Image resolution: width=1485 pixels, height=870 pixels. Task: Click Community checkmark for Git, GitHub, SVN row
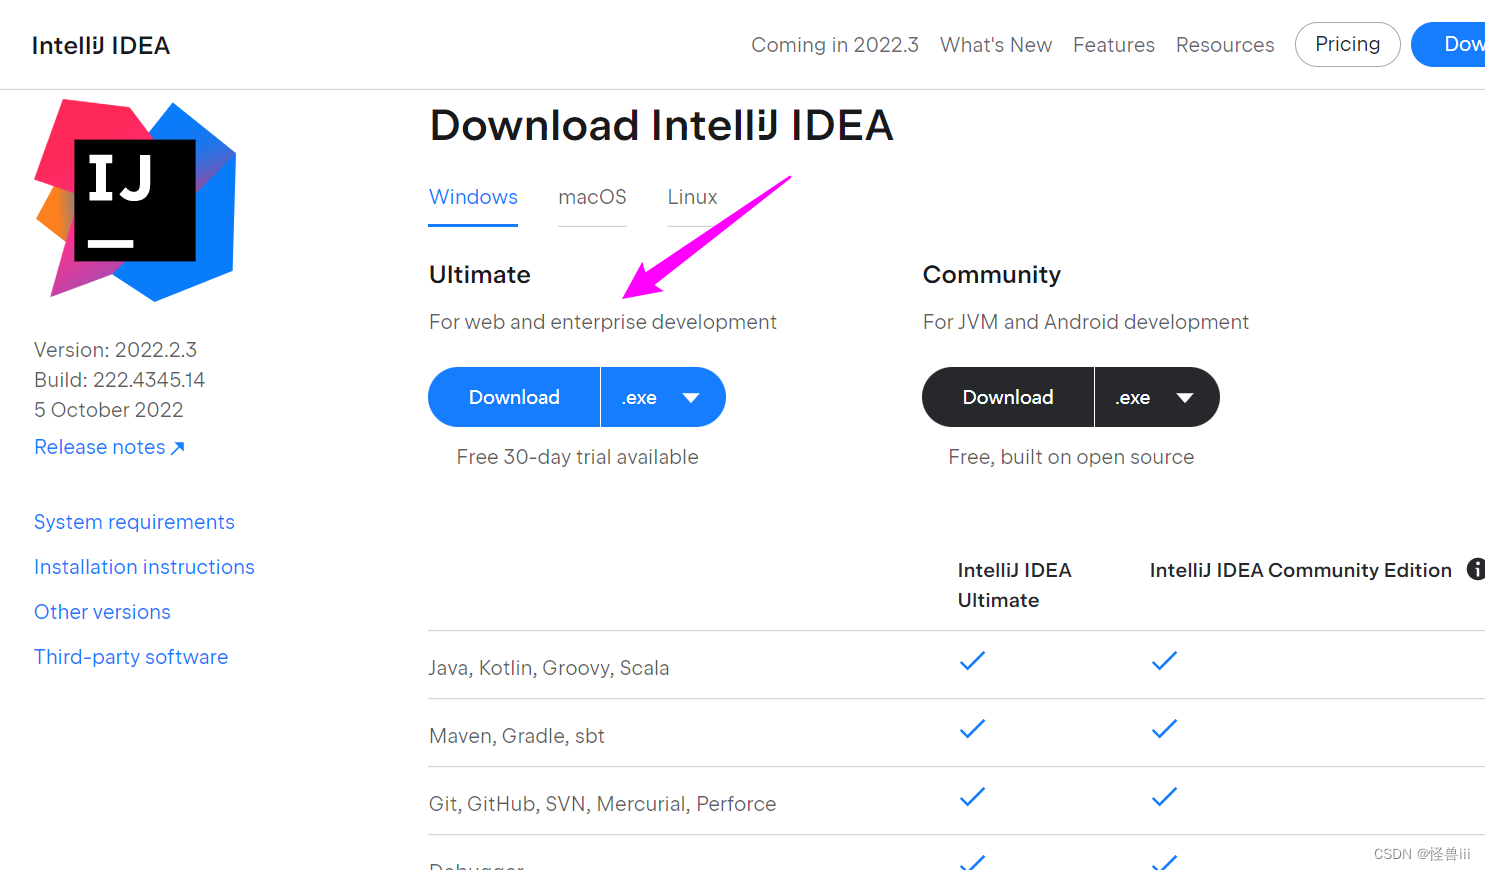tap(1164, 797)
